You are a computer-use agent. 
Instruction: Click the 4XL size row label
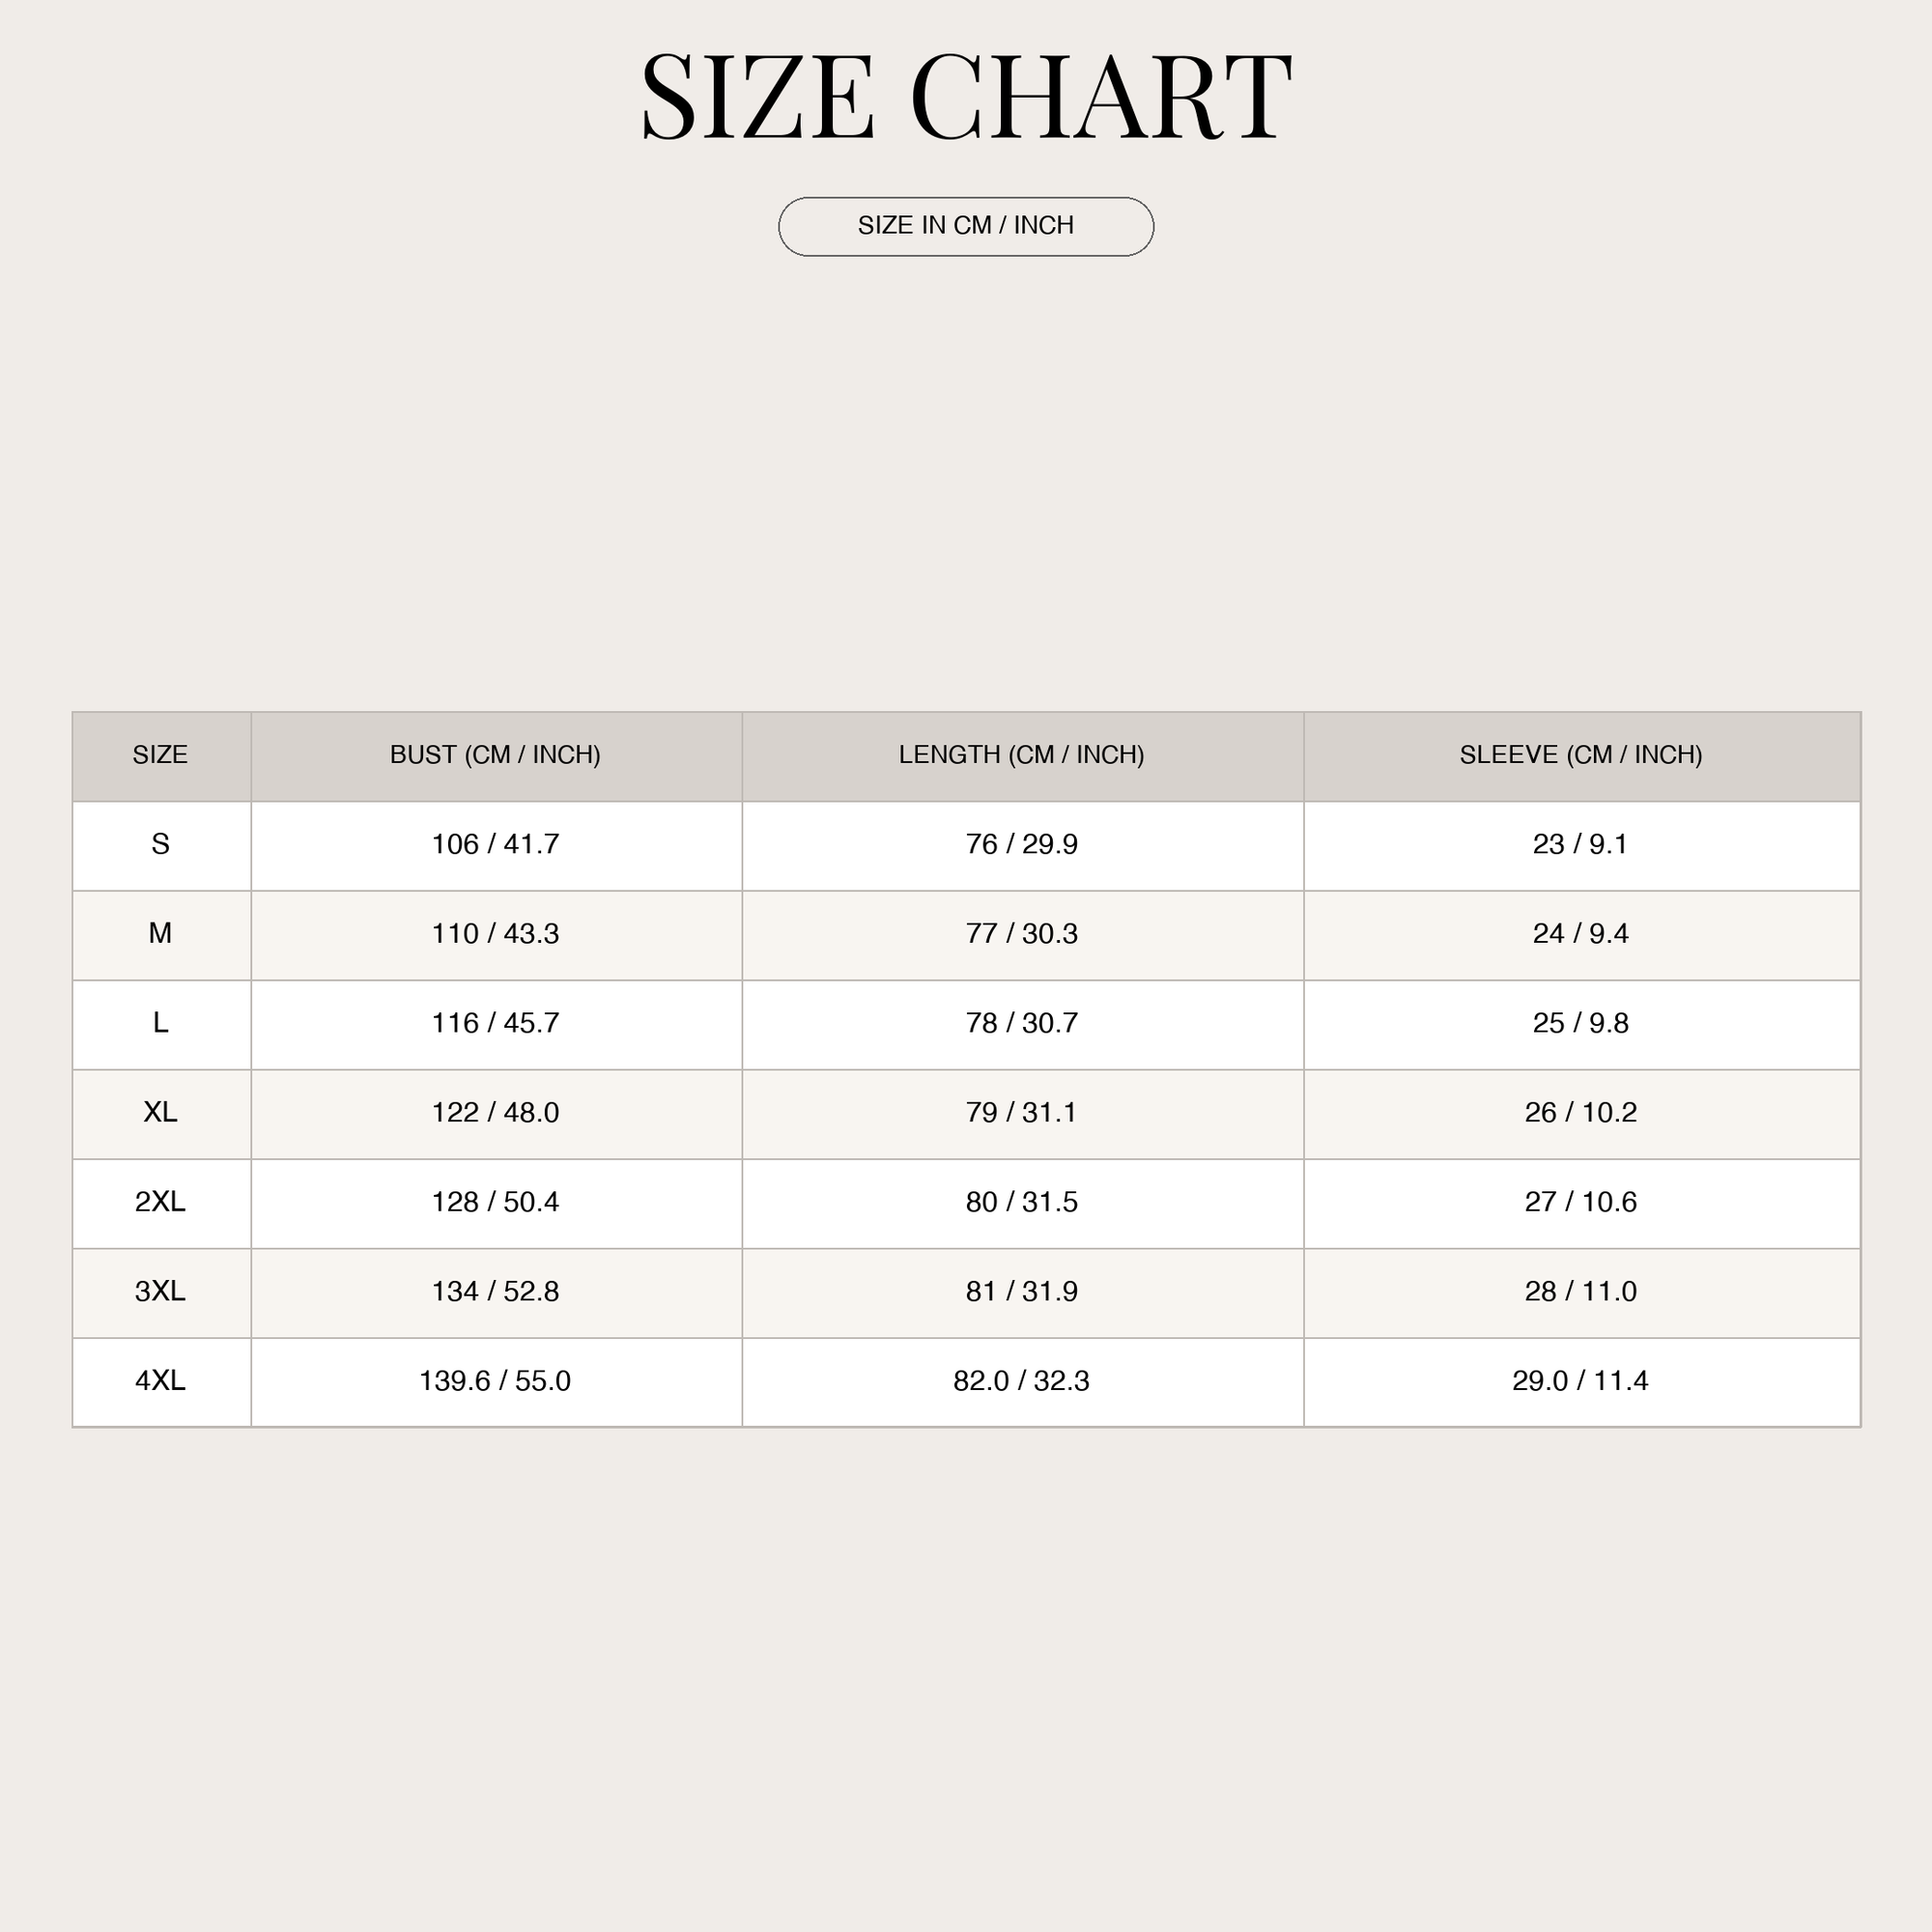coord(160,1381)
